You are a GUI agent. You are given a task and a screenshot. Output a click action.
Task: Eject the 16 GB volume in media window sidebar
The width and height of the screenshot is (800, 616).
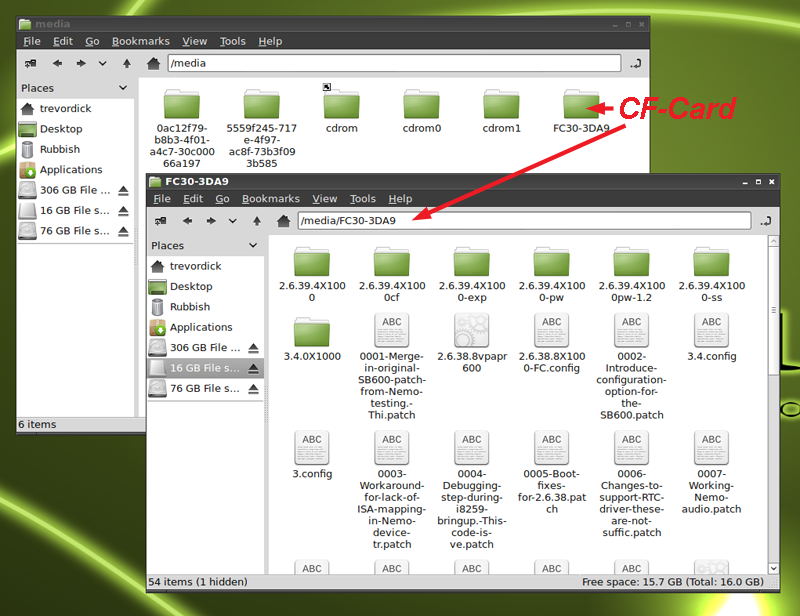[x=123, y=211]
